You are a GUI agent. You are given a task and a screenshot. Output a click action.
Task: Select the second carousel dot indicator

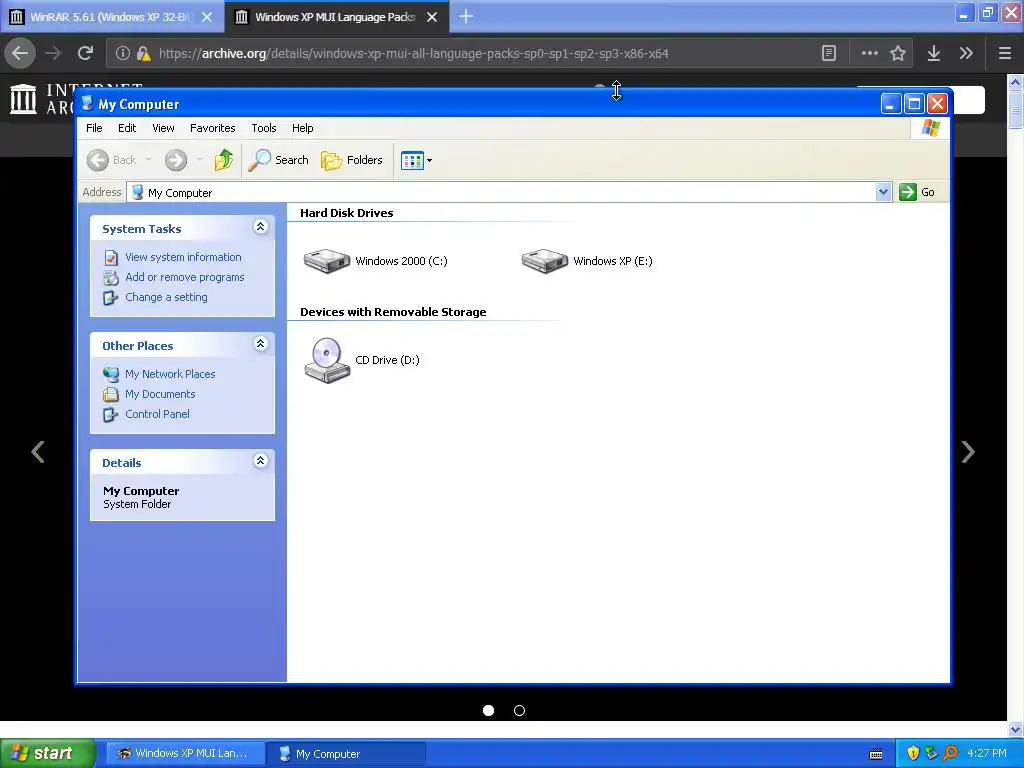tap(519, 711)
